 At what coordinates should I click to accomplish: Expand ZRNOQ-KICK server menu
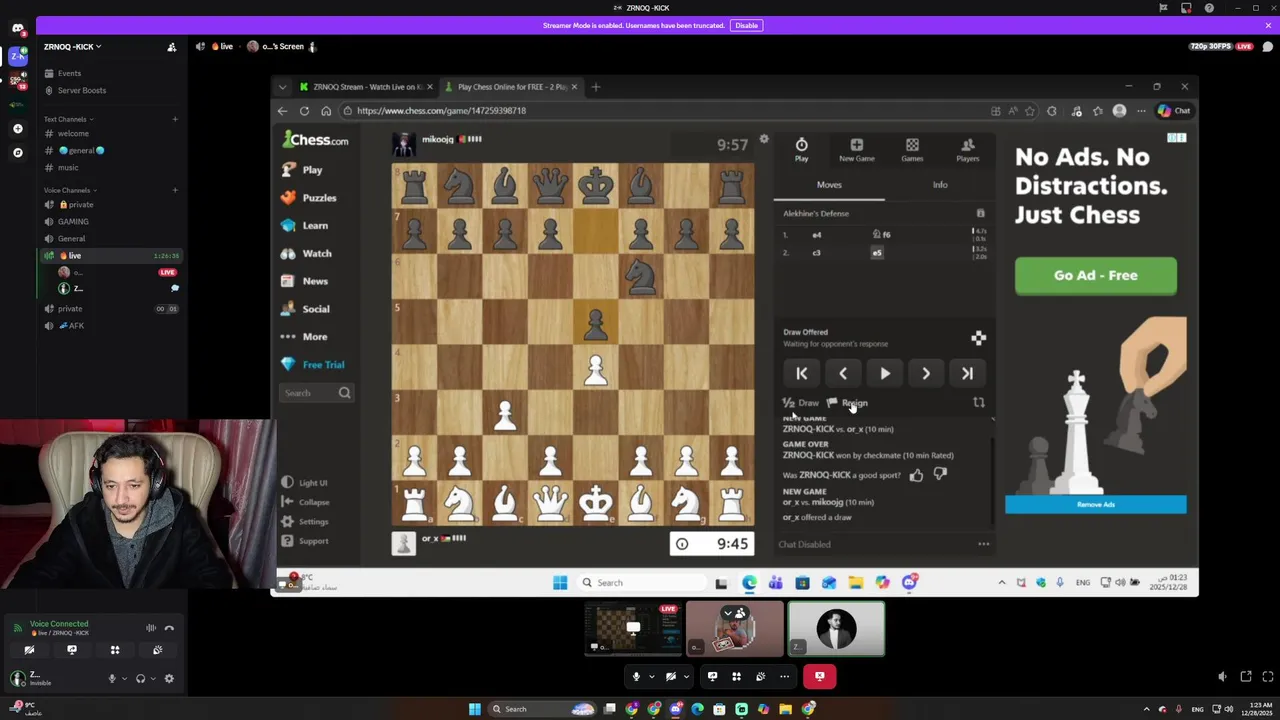72,47
